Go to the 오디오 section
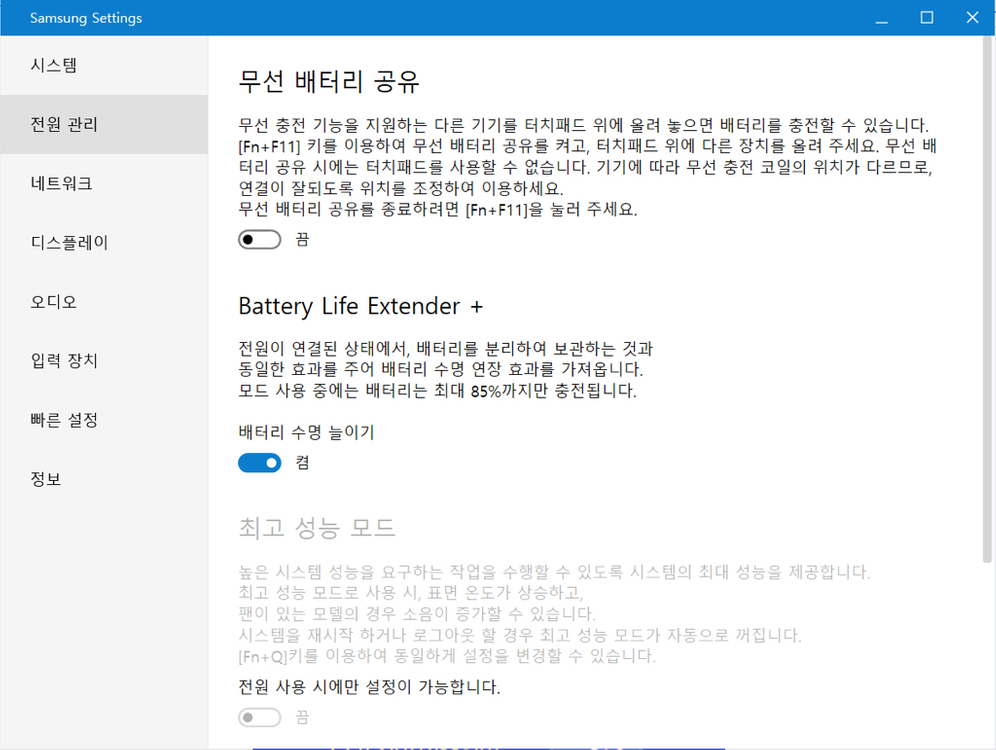Image resolution: width=996 pixels, height=750 pixels. click(53, 301)
